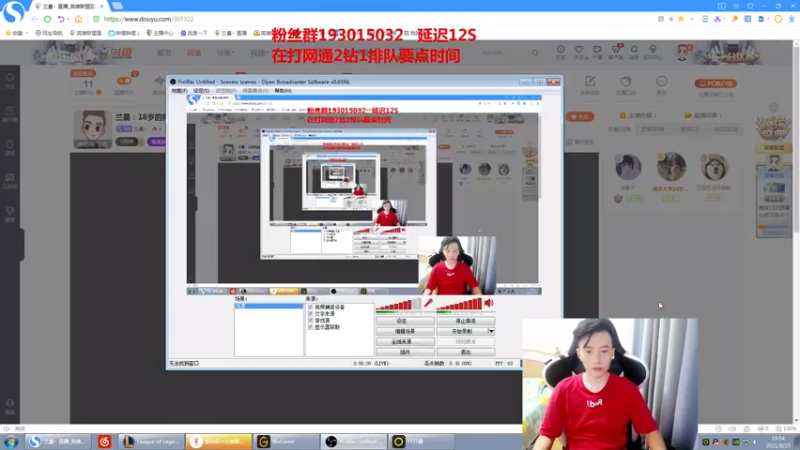The height and width of the screenshot is (450, 800).
Task: Click the 设定 button in OBS
Action: click(405, 321)
